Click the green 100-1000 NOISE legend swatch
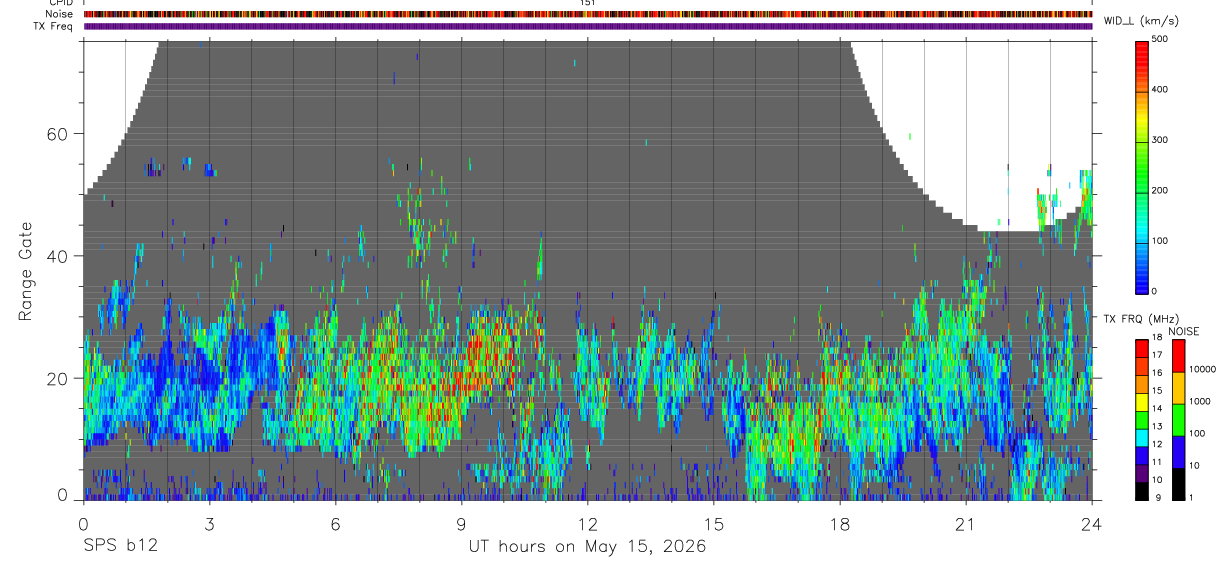The height and width of the screenshot is (567, 1228). click(1179, 420)
